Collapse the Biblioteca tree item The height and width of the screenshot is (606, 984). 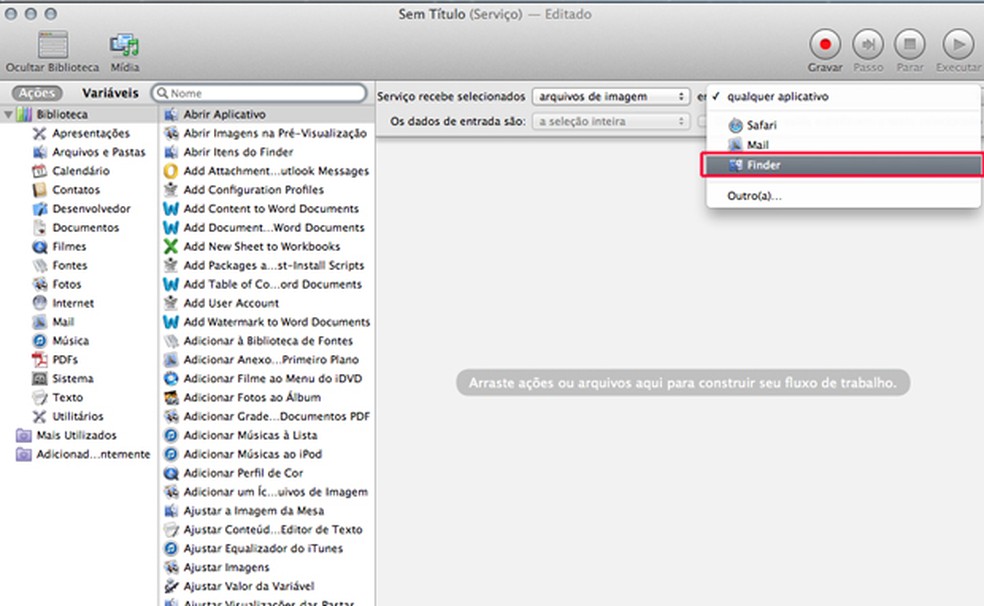tap(10, 114)
